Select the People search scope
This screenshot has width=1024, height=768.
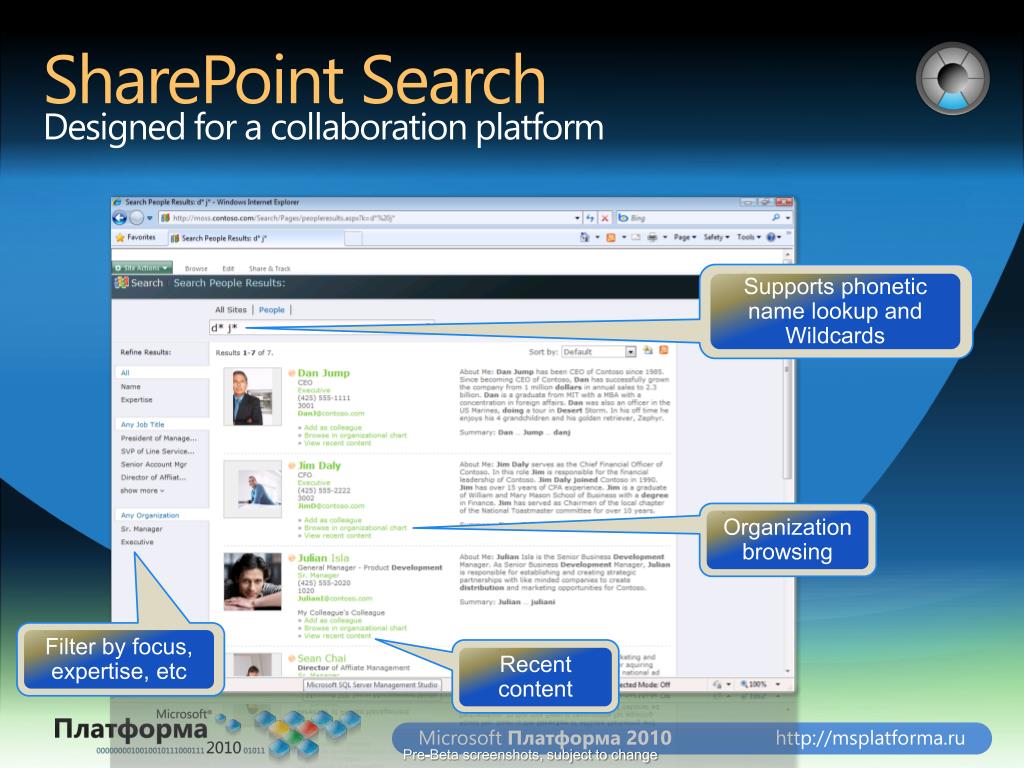click(272, 310)
